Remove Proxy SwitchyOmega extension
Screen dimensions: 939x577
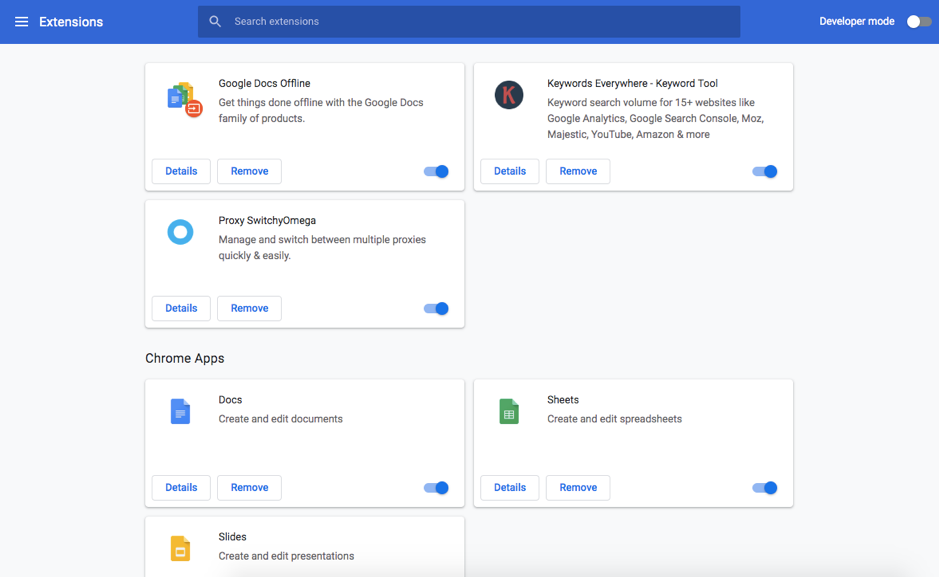[x=249, y=308]
